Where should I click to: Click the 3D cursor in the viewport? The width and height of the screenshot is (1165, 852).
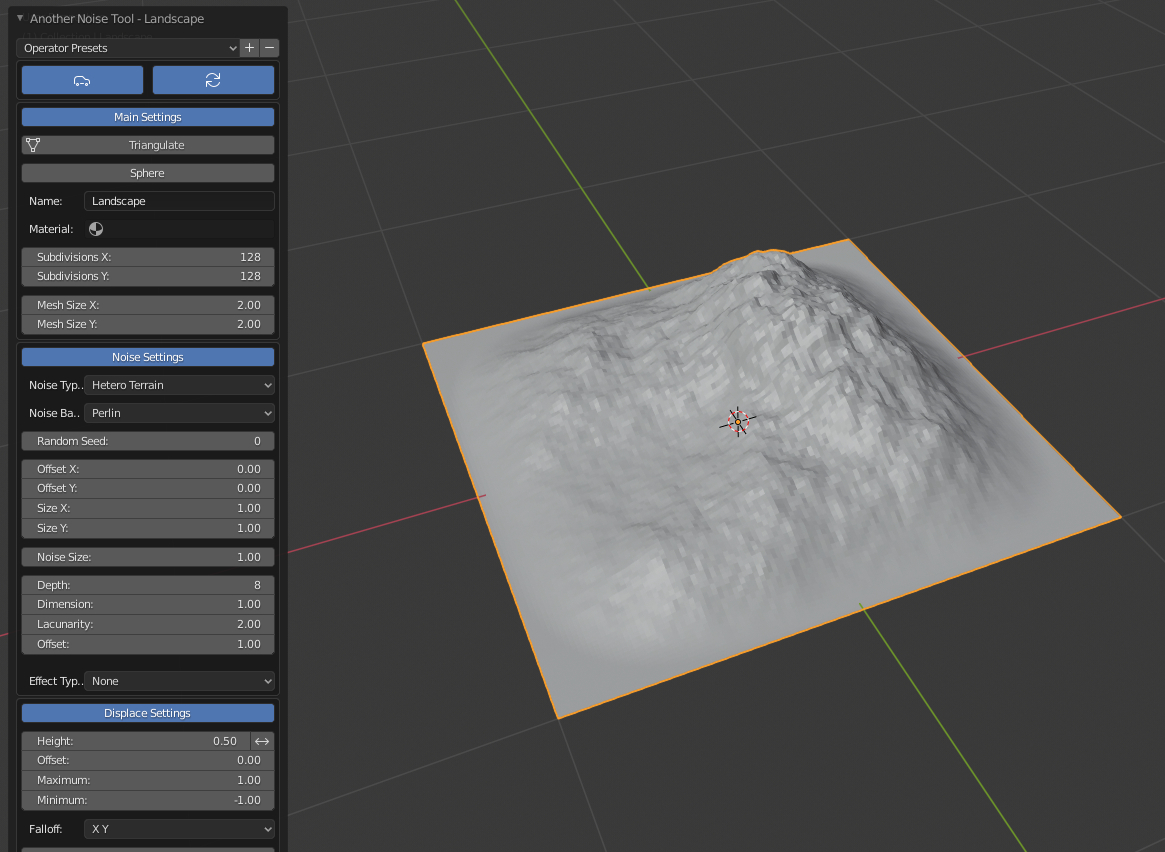tap(738, 422)
